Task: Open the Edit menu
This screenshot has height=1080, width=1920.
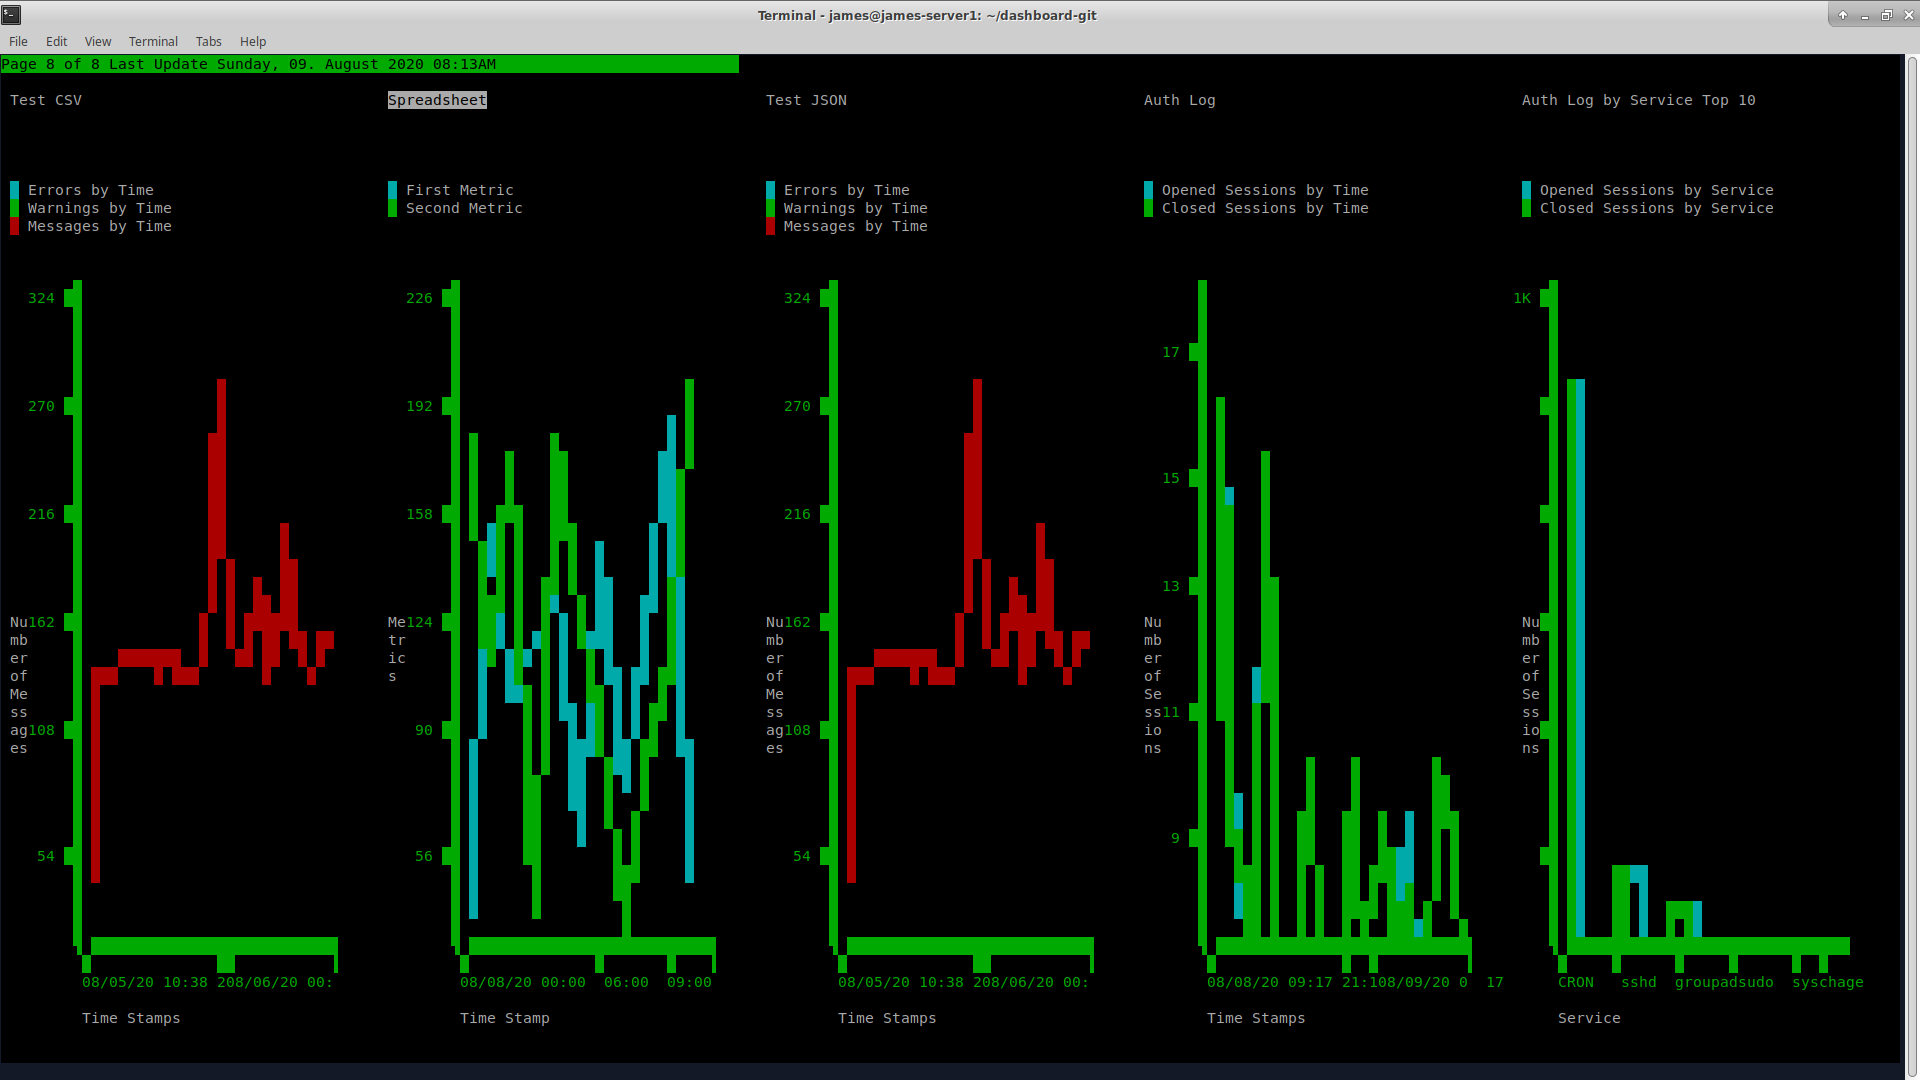Action: click(56, 41)
